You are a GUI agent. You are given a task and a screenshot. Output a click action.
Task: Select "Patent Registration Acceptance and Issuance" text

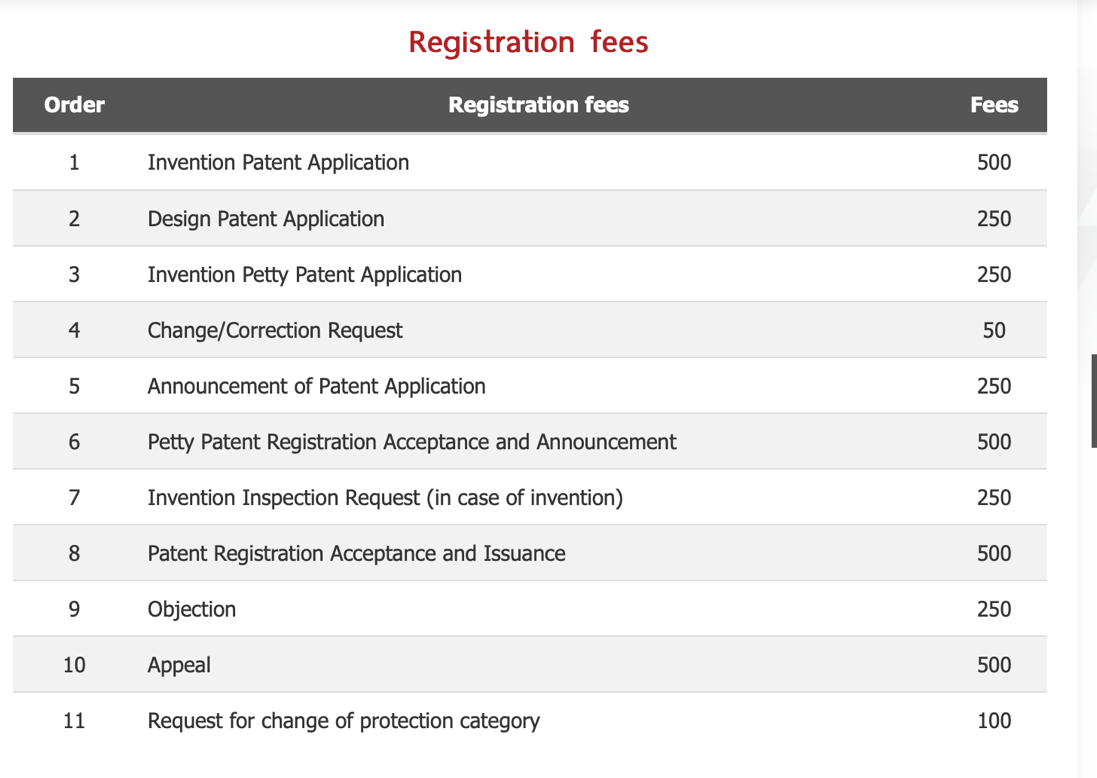pyautogui.click(x=356, y=554)
